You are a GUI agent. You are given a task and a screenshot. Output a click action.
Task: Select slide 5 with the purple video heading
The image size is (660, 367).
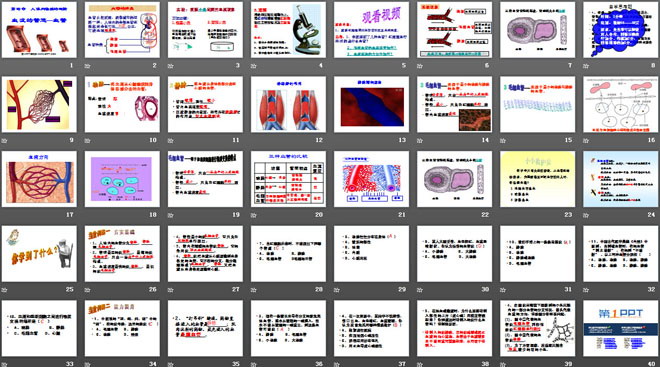click(x=371, y=30)
